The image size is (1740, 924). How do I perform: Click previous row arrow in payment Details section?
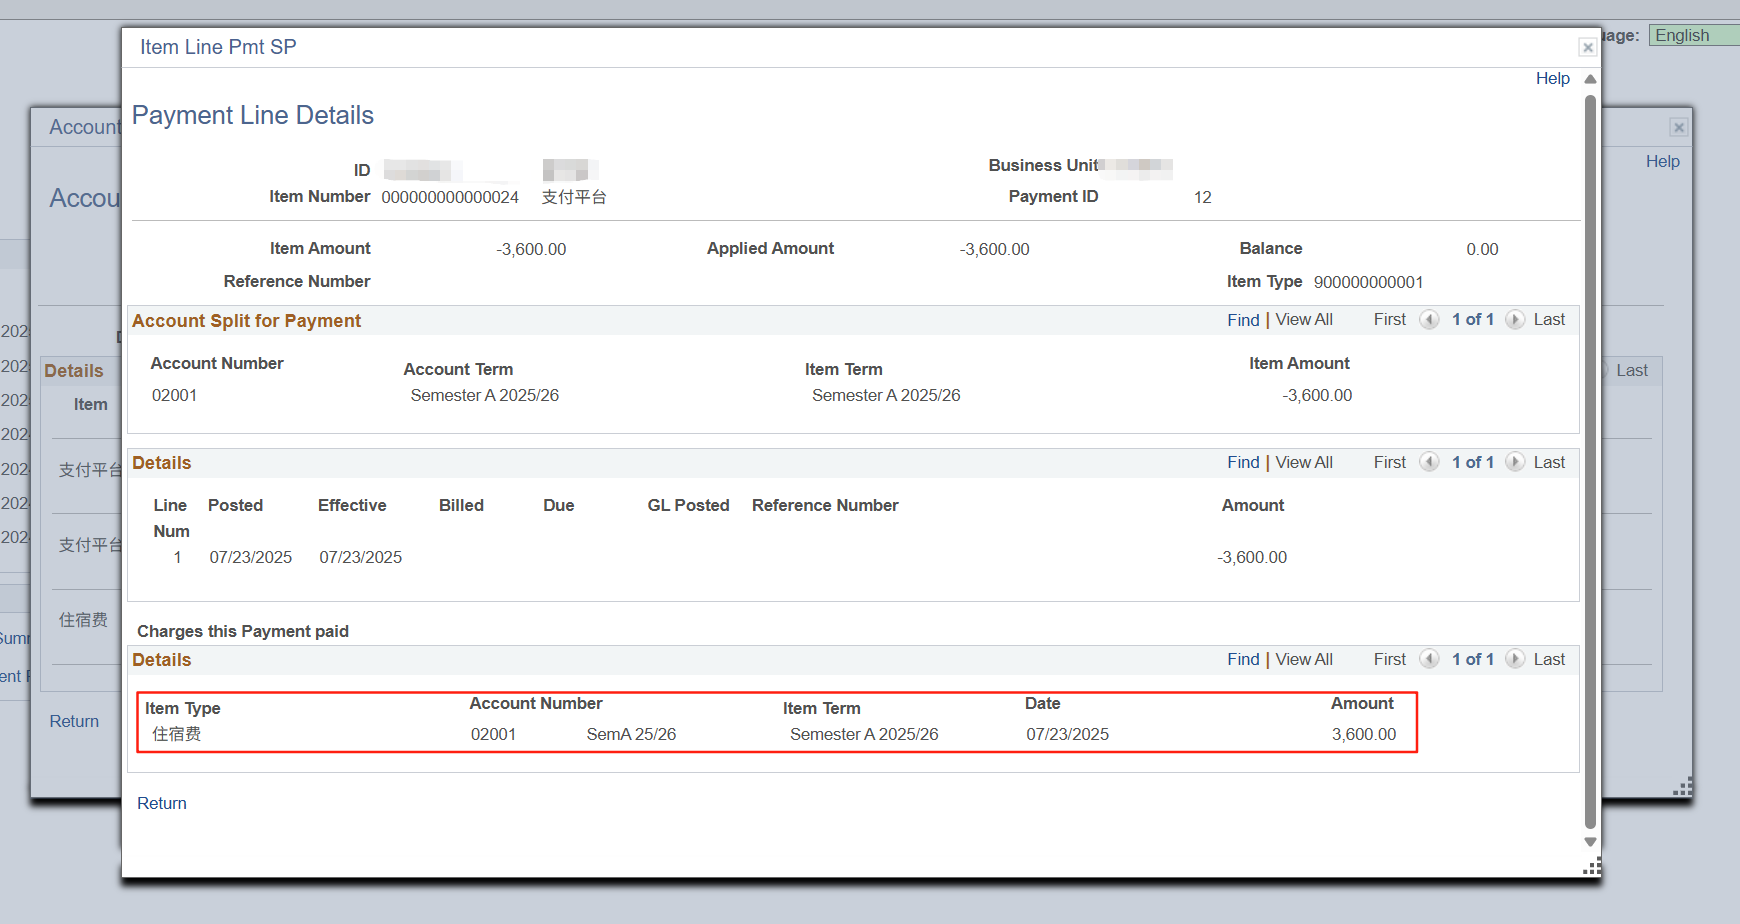pos(1430,462)
